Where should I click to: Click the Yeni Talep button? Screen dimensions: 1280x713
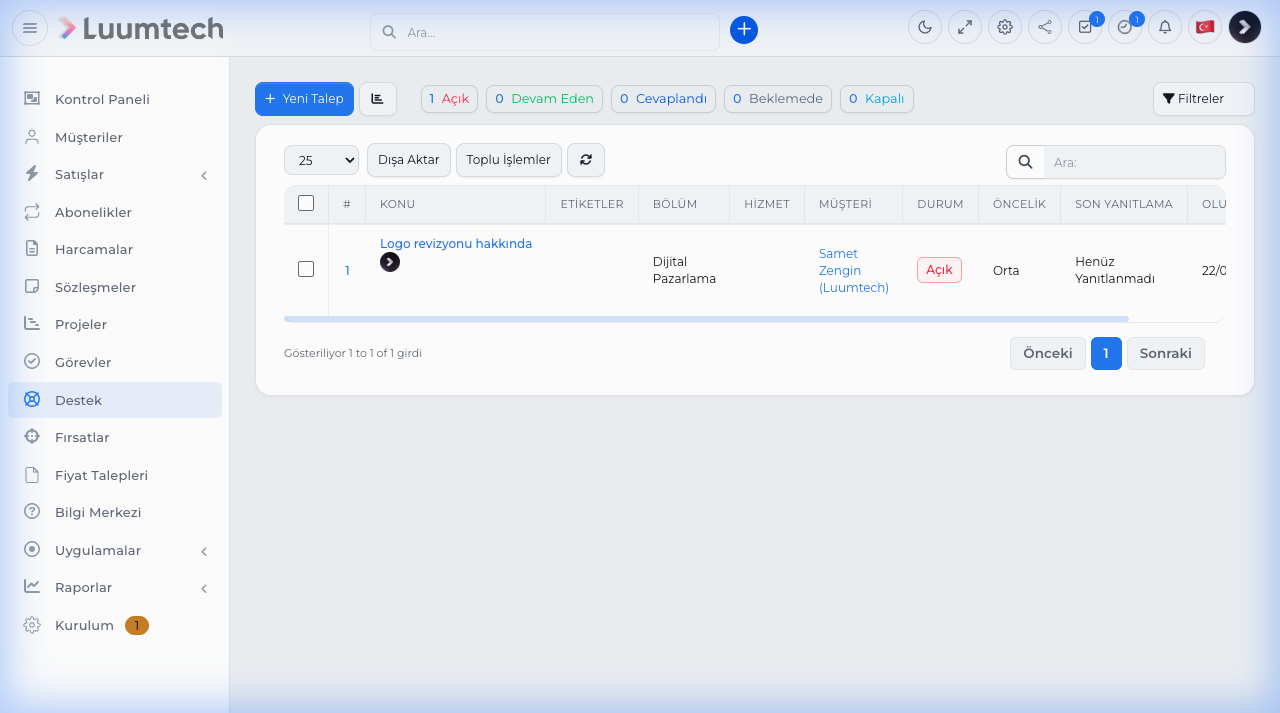(x=304, y=99)
